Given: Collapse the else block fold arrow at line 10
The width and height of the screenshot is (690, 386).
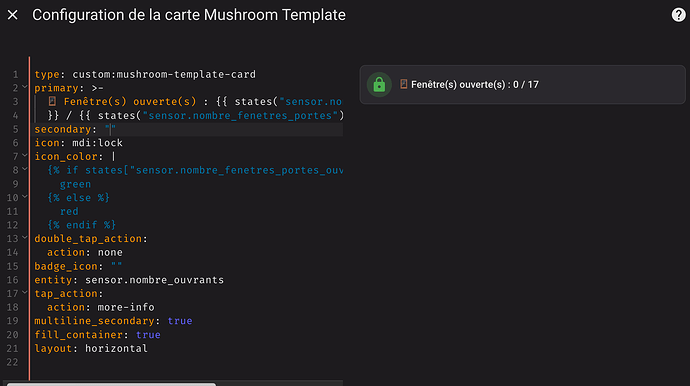Looking at the screenshot, I should [x=25, y=197].
